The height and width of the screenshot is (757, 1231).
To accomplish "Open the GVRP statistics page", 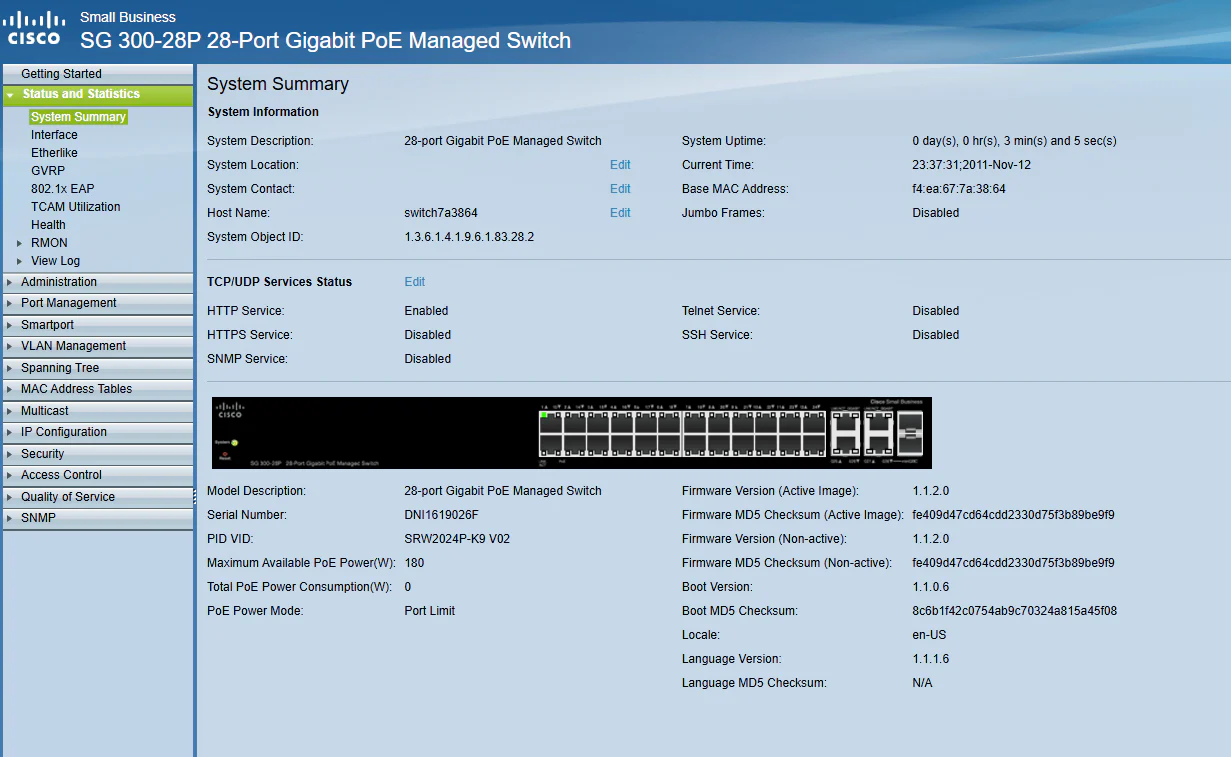I will click(x=48, y=171).
